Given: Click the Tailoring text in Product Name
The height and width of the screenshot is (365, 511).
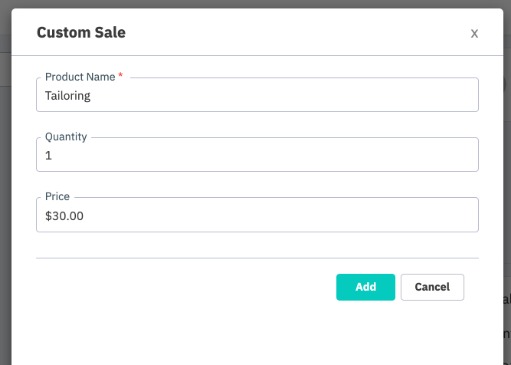Looking at the screenshot, I should click(68, 96).
